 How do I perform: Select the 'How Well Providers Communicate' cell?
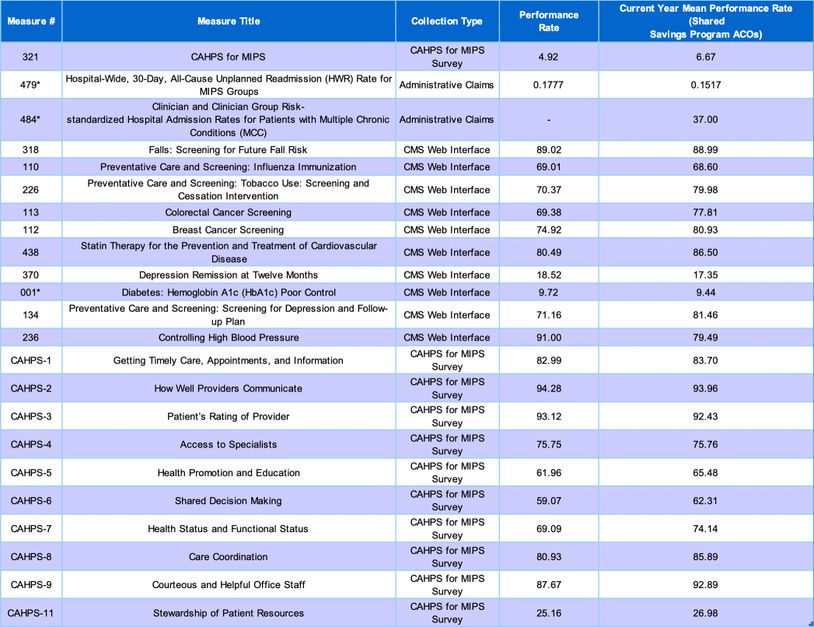click(228, 388)
